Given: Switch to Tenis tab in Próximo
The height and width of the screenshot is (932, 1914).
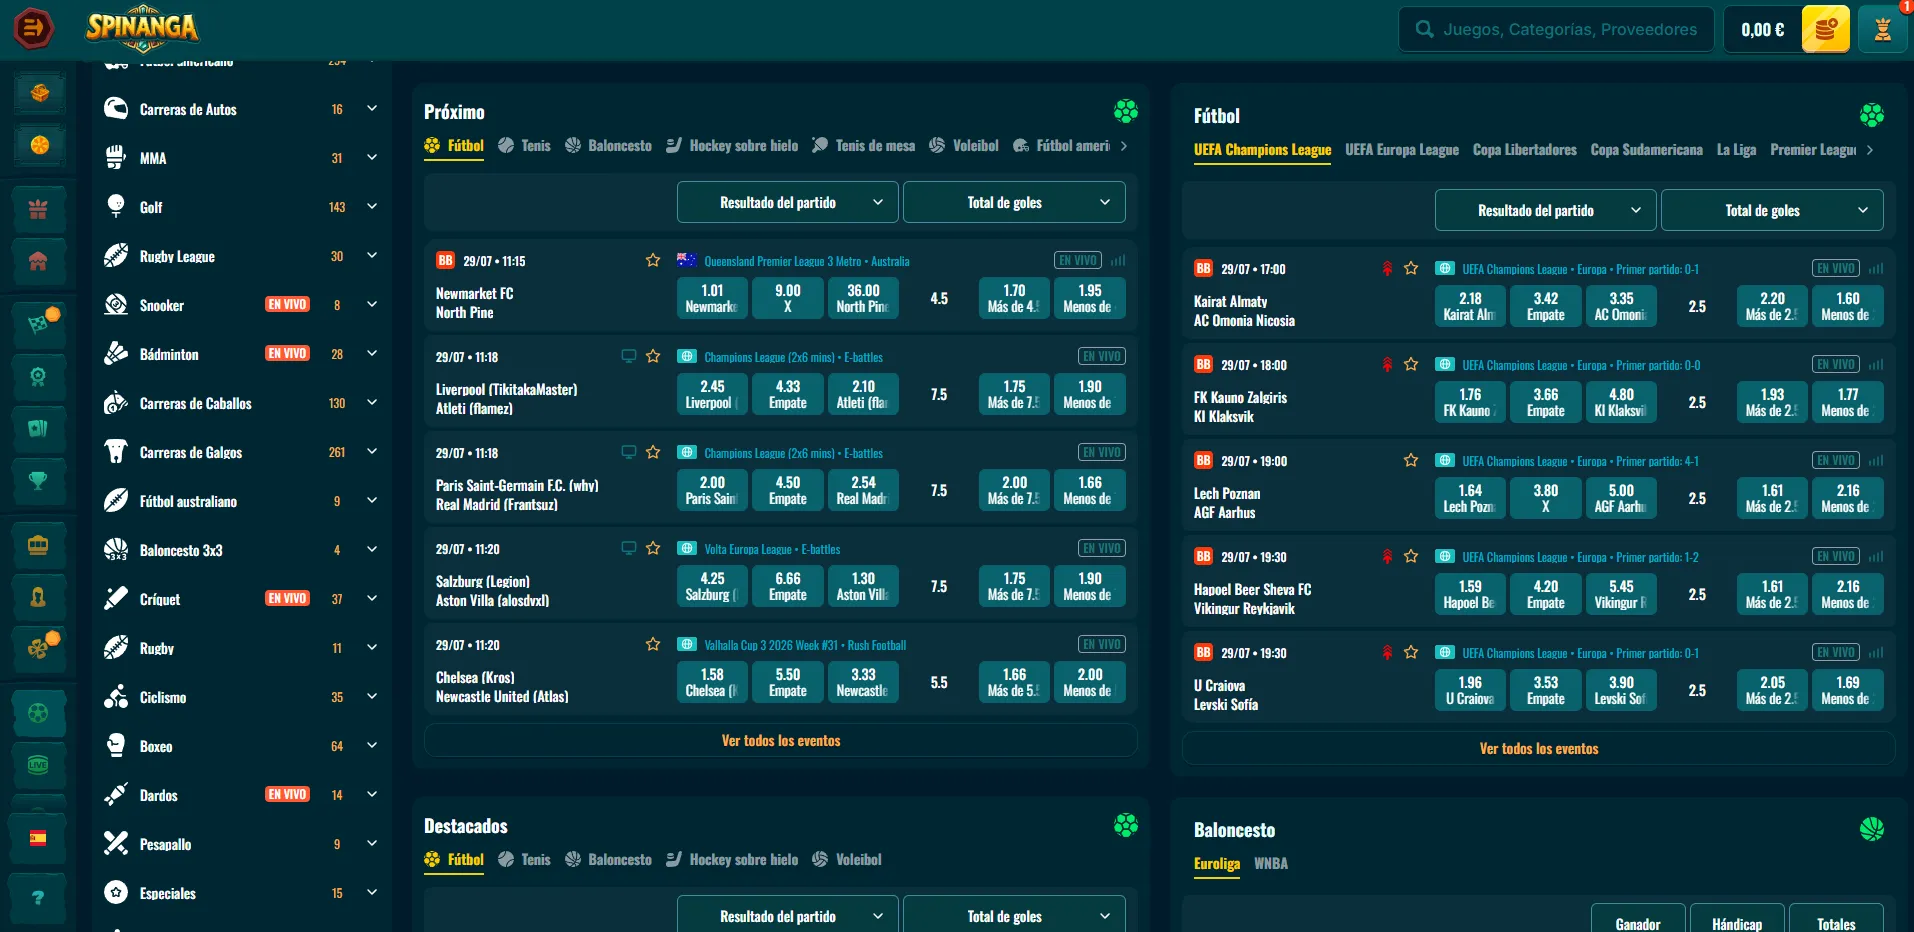Looking at the screenshot, I should click(525, 146).
